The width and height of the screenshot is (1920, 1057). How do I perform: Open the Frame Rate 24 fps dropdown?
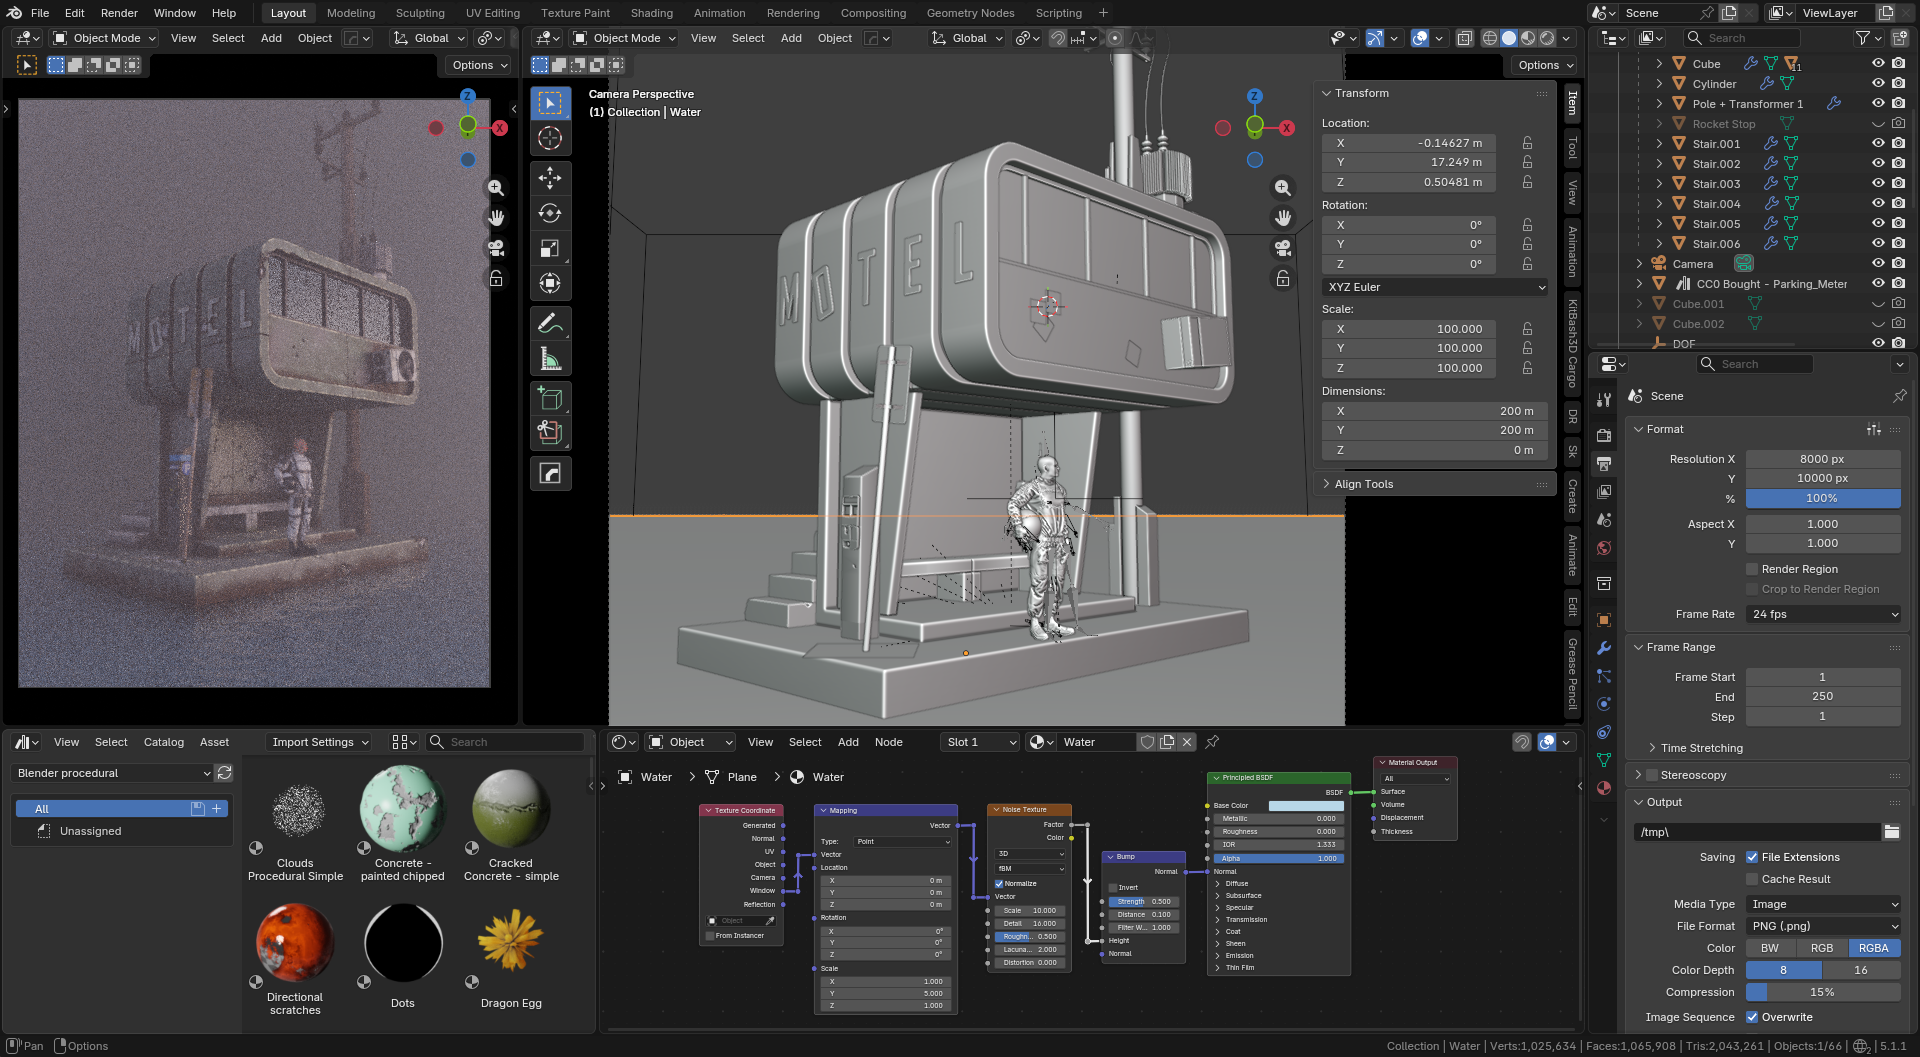coord(1823,614)
